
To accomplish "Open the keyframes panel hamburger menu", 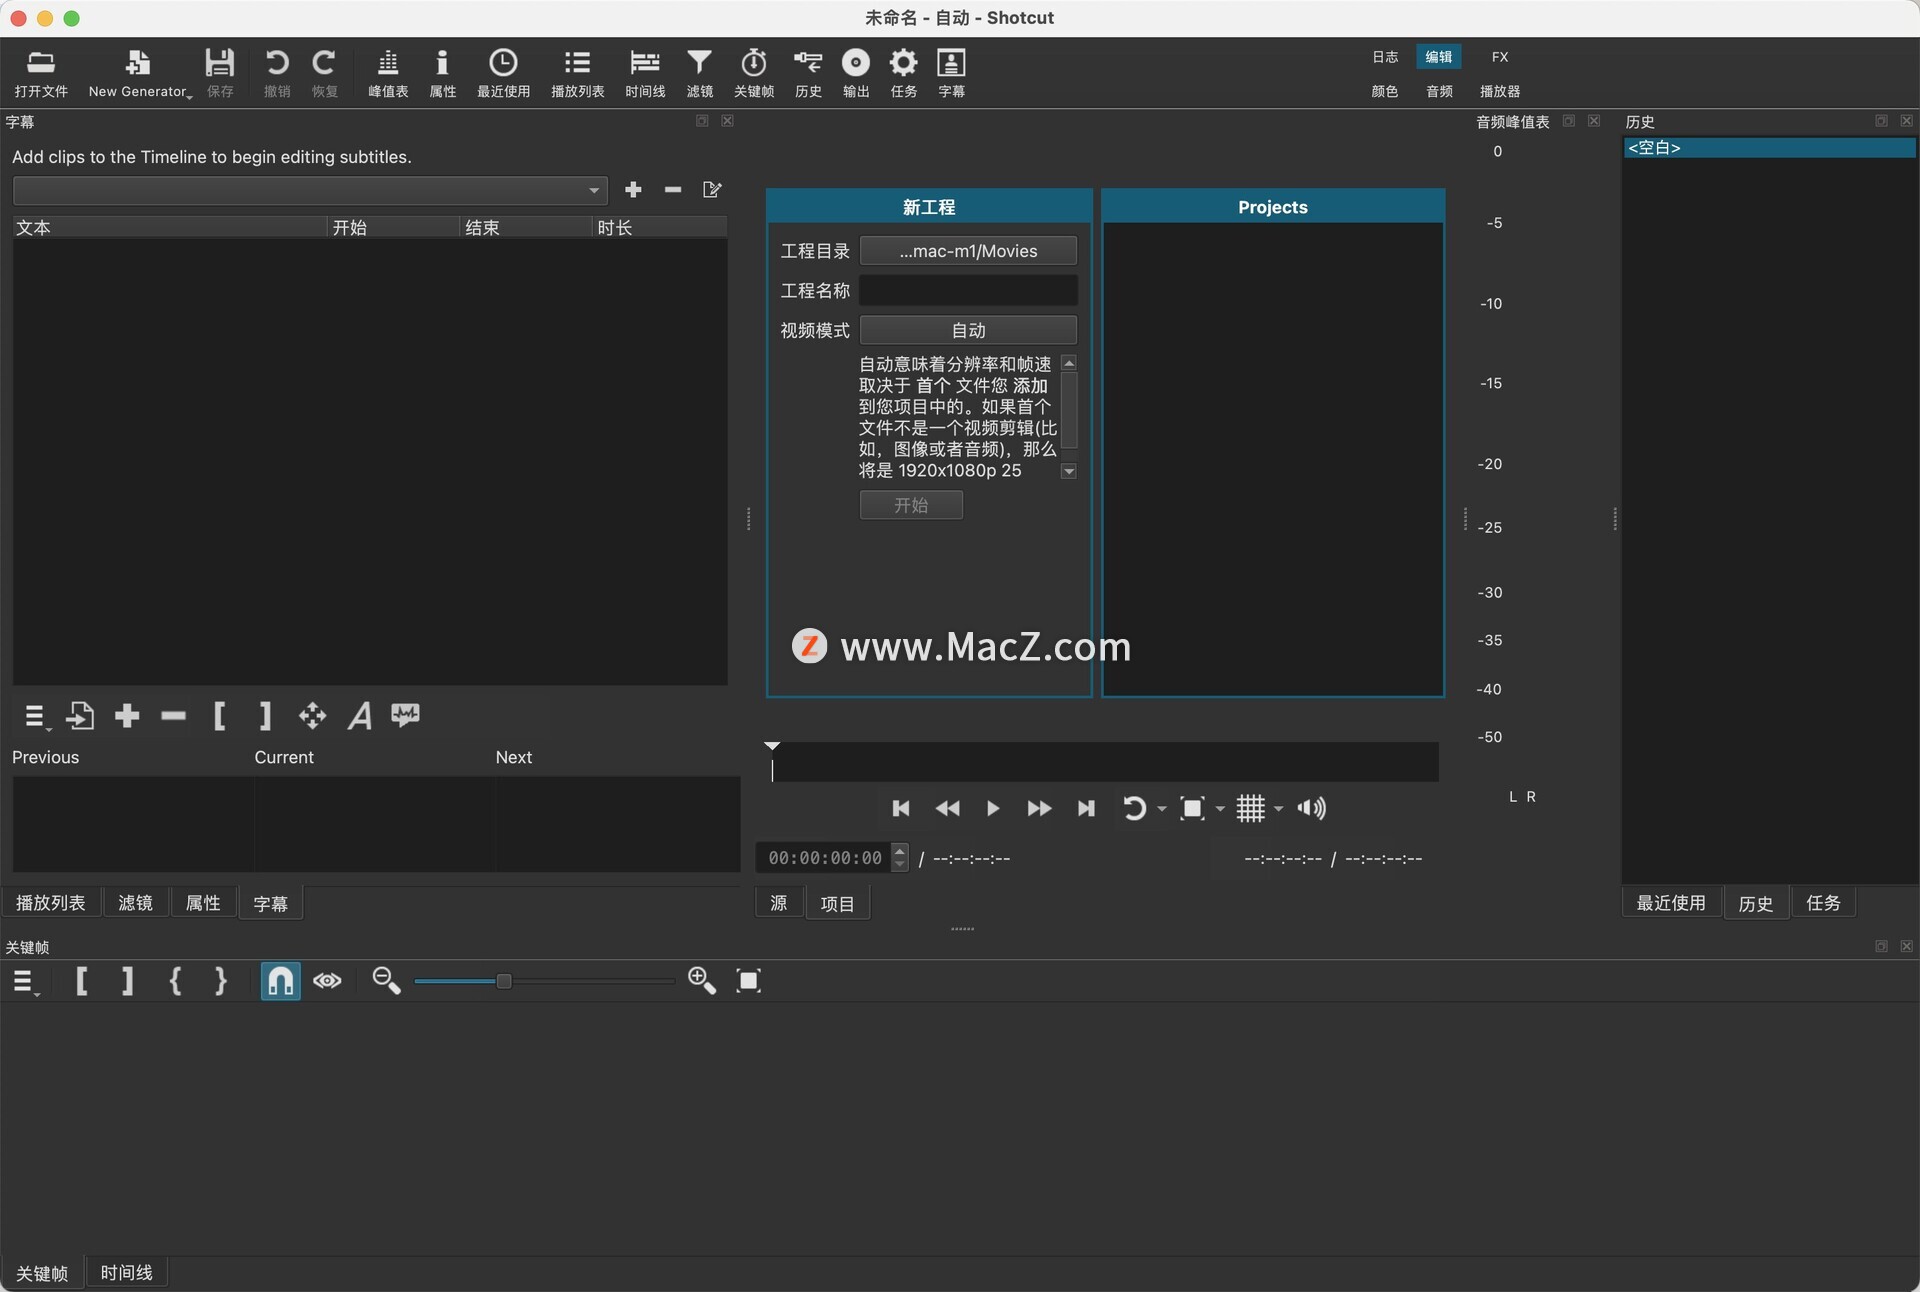I will [25, 982].
